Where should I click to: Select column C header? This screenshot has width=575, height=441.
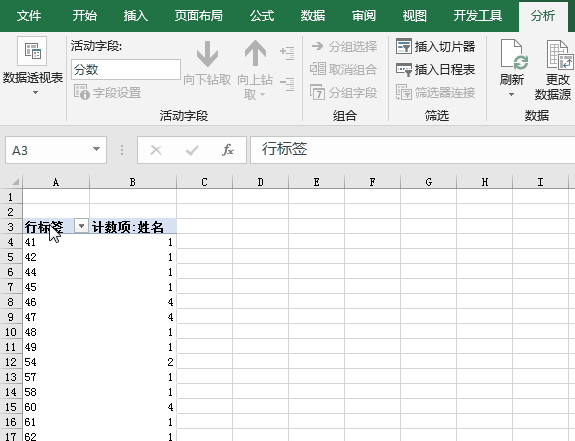click(204, 182)
